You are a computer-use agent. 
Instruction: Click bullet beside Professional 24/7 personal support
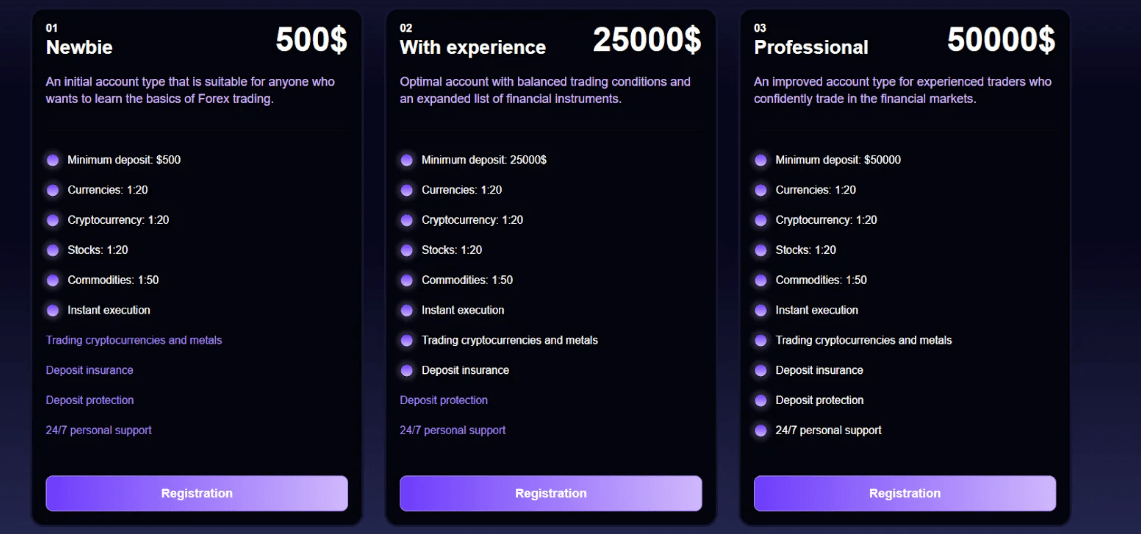pos(760,430)
